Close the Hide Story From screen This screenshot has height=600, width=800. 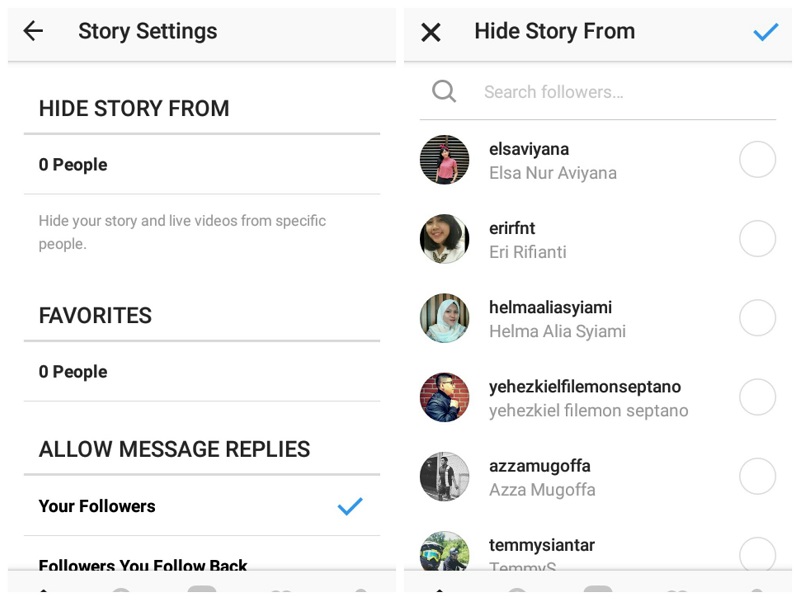pyautogui.click(x=431, y=32)
